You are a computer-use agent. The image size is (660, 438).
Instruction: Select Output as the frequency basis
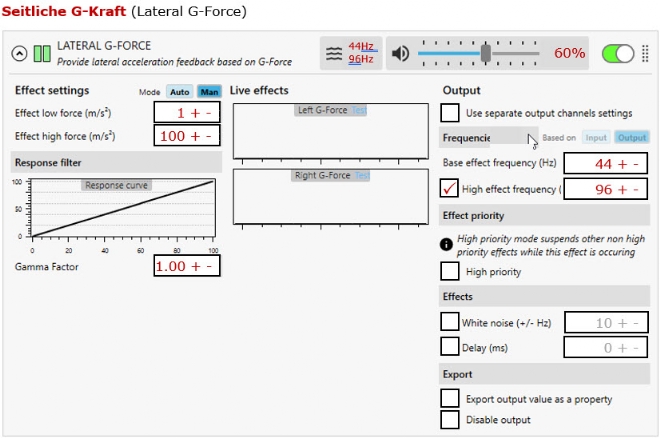[631, 137]
